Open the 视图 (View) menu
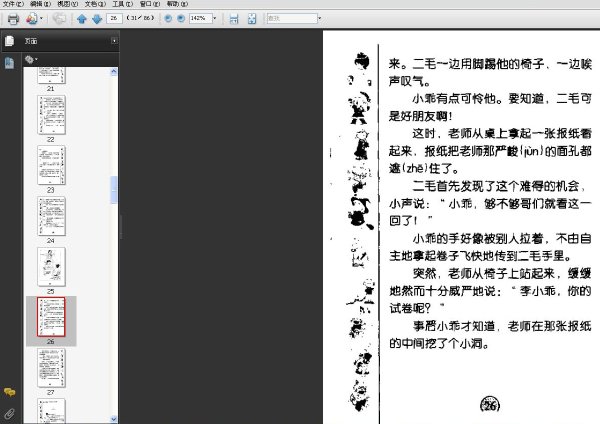The height and width of the screenshot is (424, 600). (x=67, y=4)
